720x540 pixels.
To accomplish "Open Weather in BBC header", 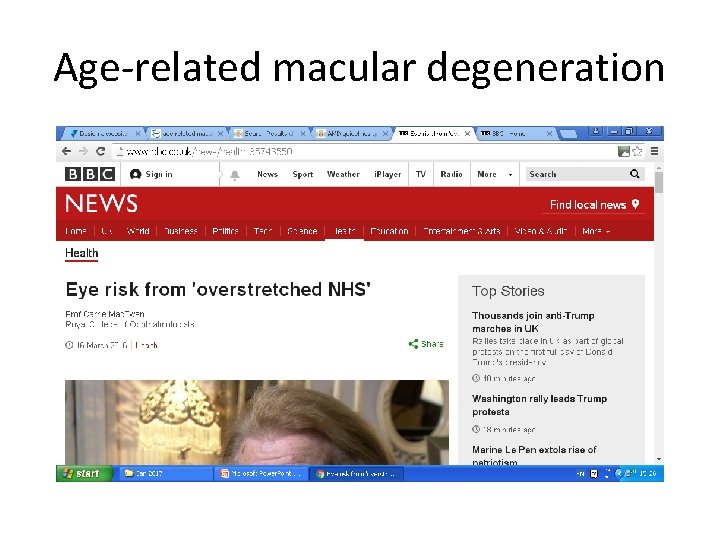I will pyautogui.click(x=343, y=174).
